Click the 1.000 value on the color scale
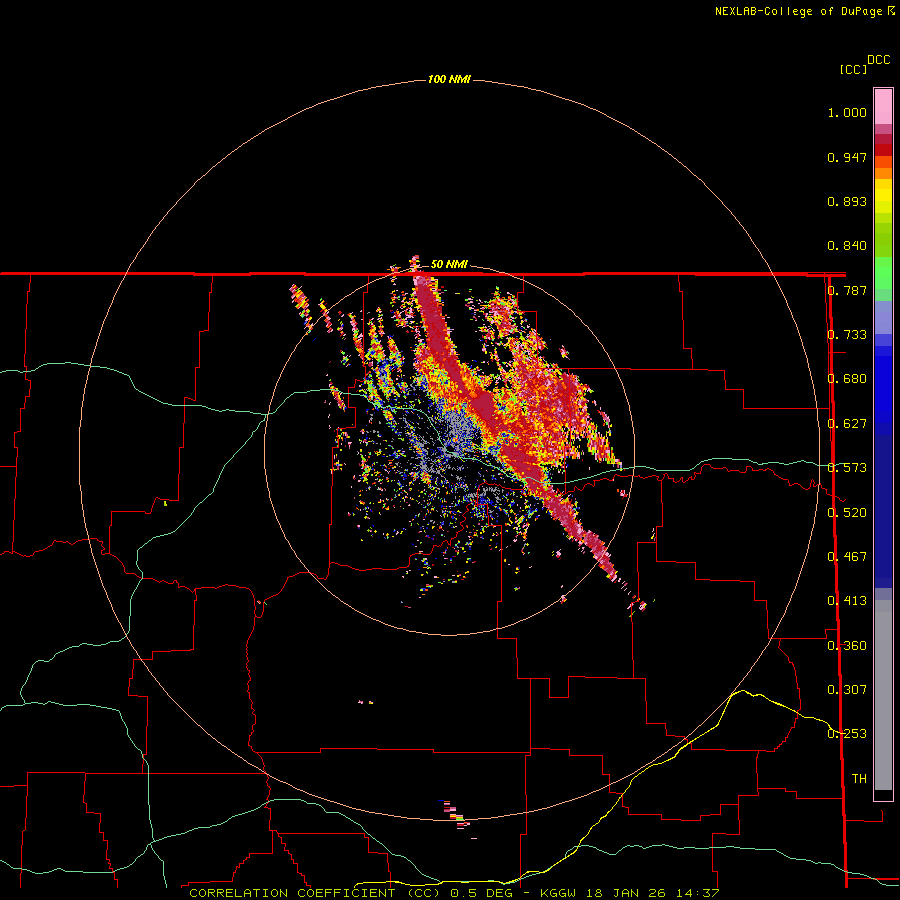This screenshot has width=900, height=900. [x=847, y=112]
